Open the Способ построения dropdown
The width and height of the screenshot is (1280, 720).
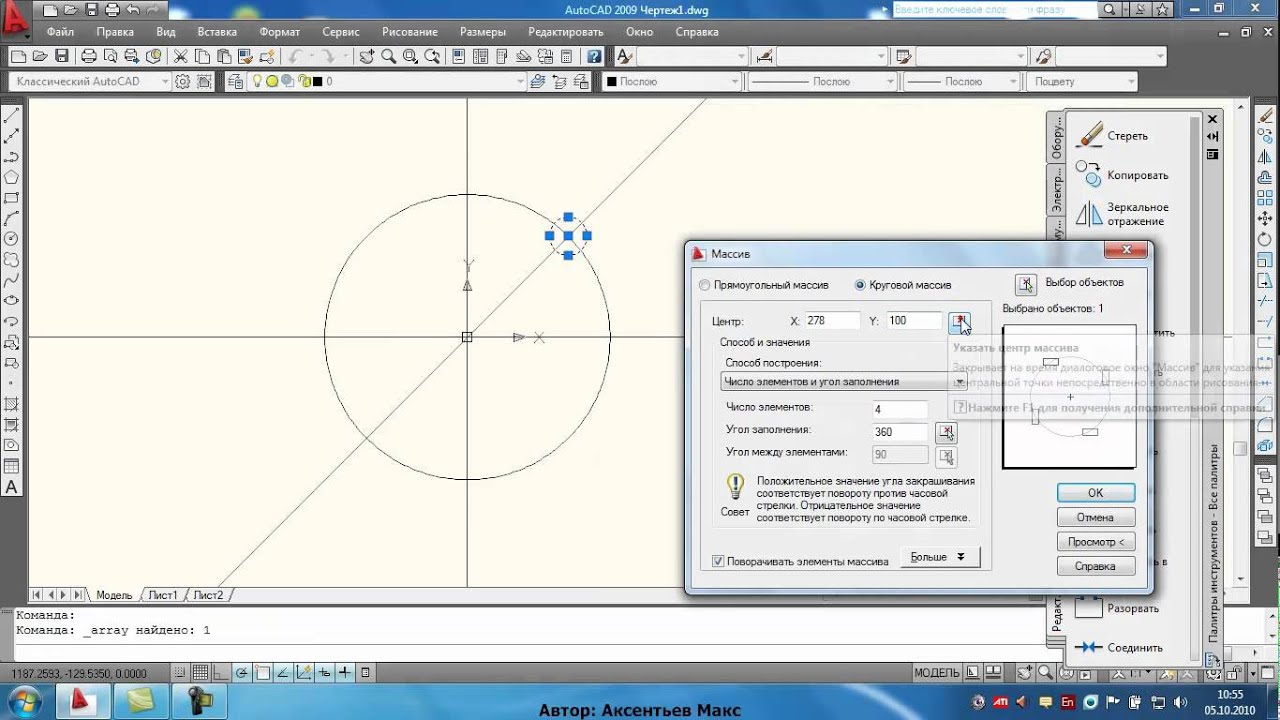[x=843, y=382]
